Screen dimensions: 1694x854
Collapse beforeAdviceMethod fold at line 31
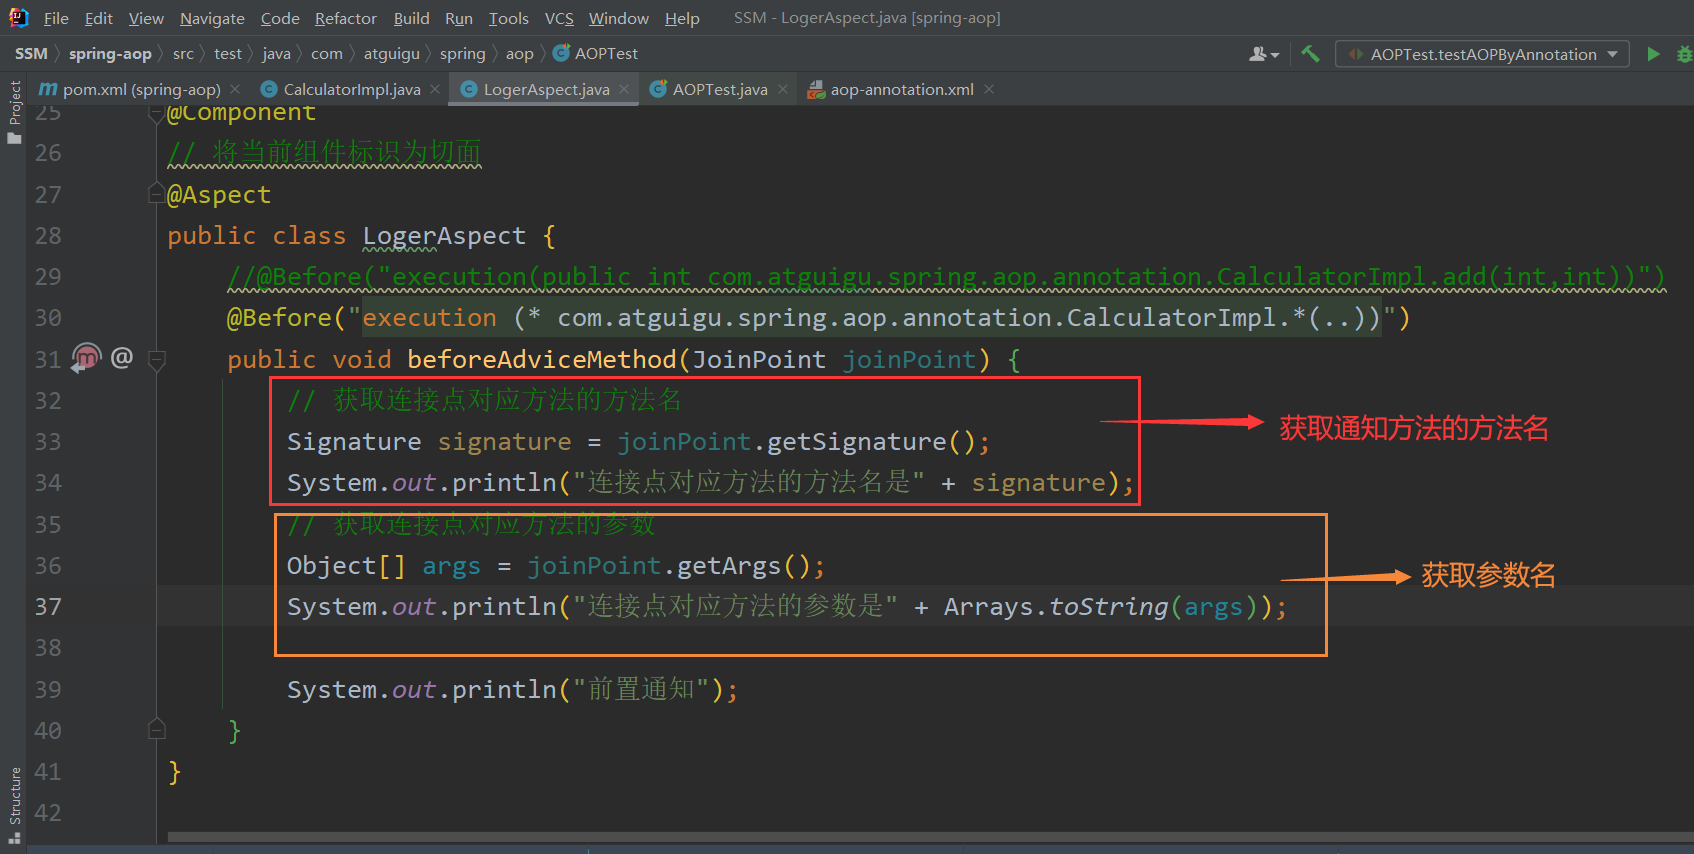pyautogui.click(x=157, y=359)
